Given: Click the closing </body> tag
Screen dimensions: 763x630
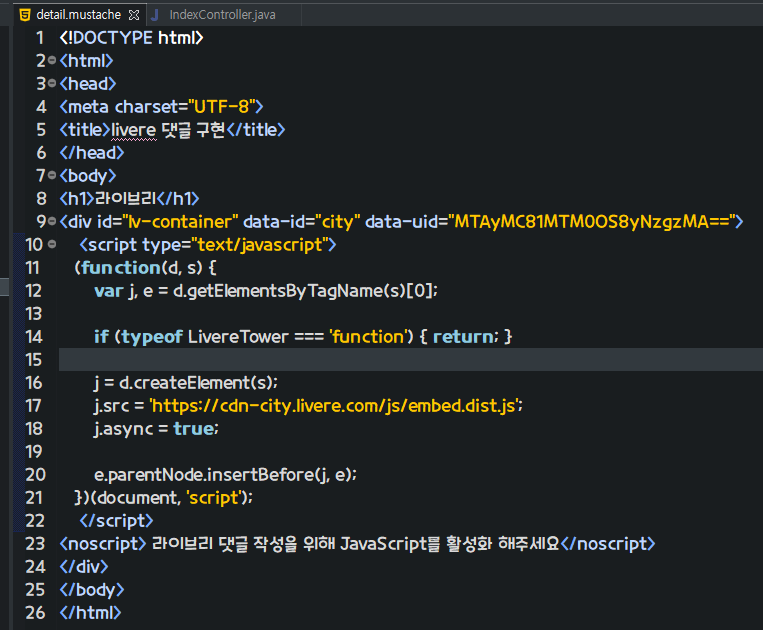Looking at the screenshot, I should (x=91, y=590).
